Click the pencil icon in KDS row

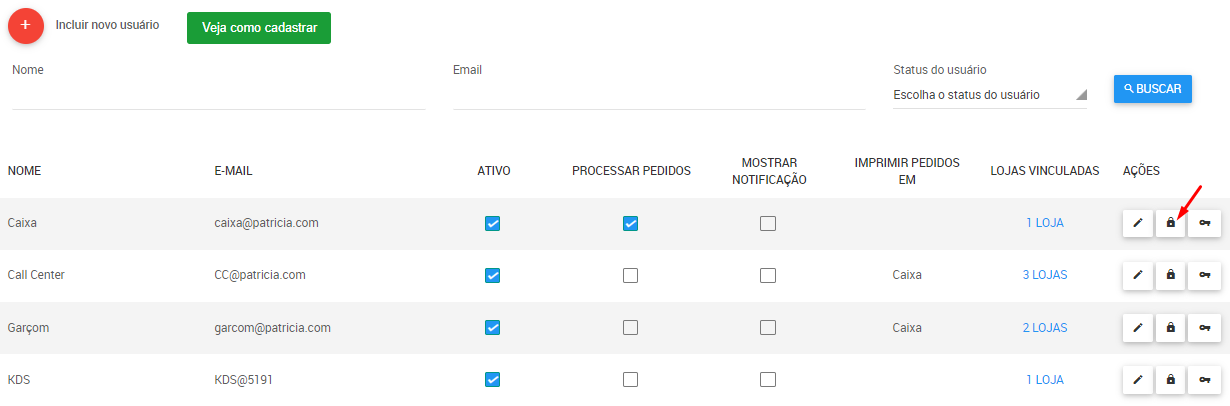point(1138,379)
